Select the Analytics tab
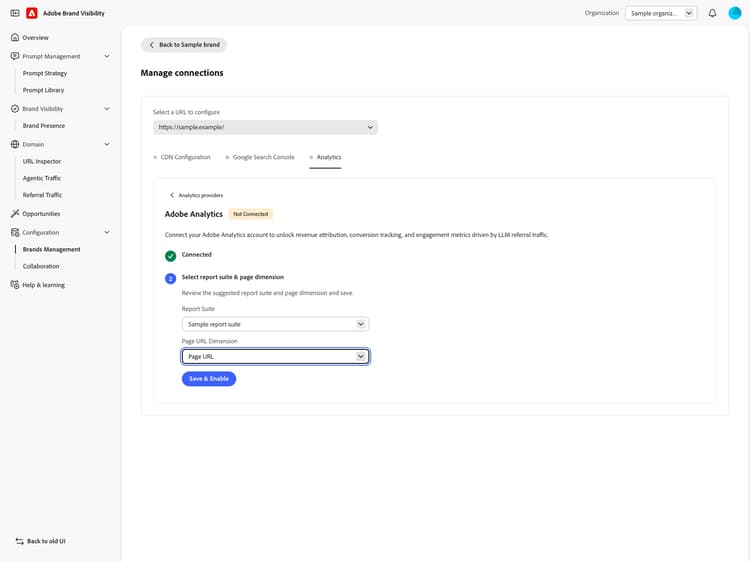750x562 pixels. click(x=325, y=157)
